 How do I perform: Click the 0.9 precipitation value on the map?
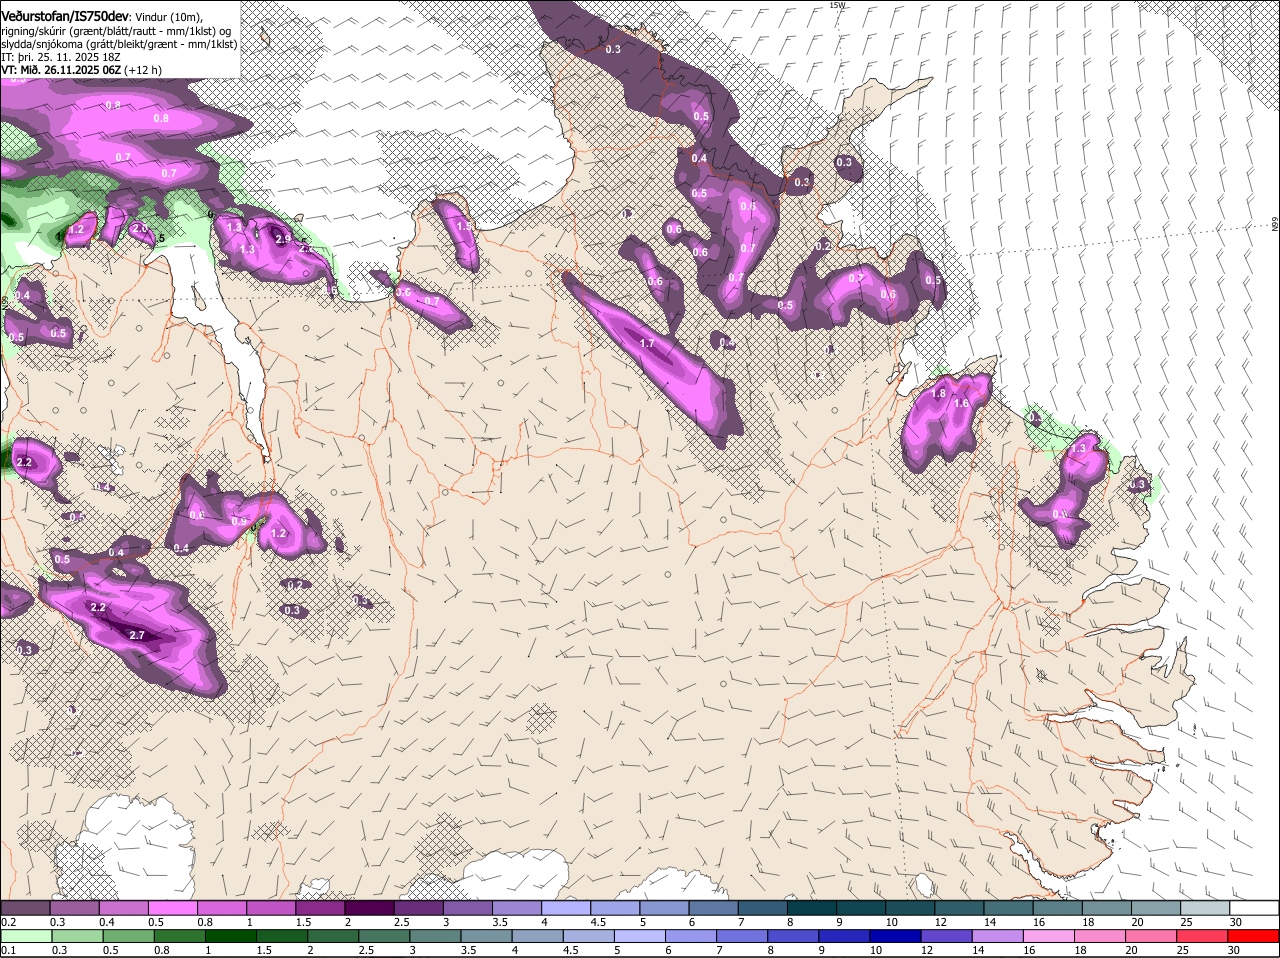coord(239,521)
